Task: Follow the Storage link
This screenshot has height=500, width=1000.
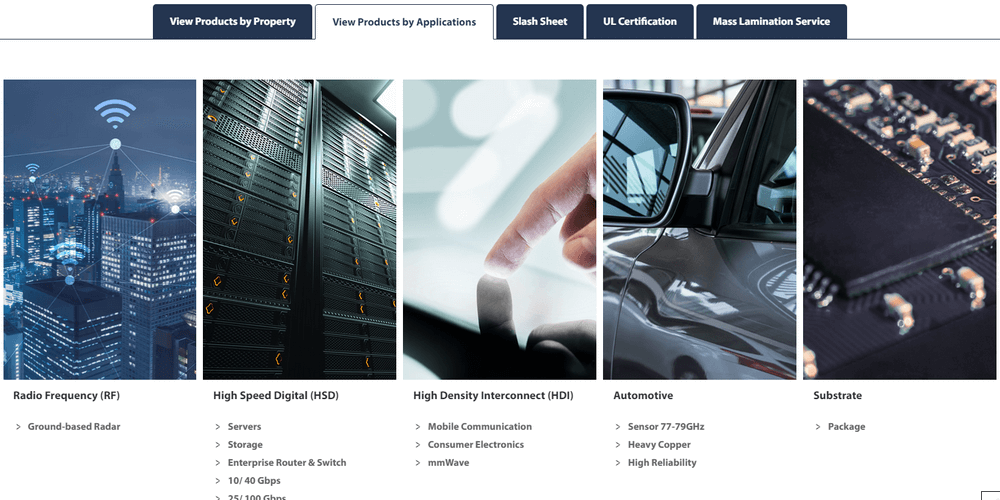Action: point(245,445)
